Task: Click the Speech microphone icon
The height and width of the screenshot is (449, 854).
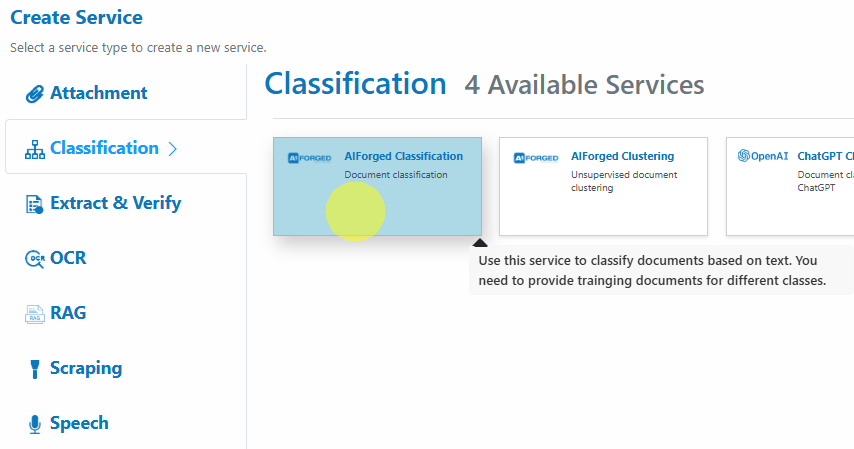Action: (x=34, y=424)
